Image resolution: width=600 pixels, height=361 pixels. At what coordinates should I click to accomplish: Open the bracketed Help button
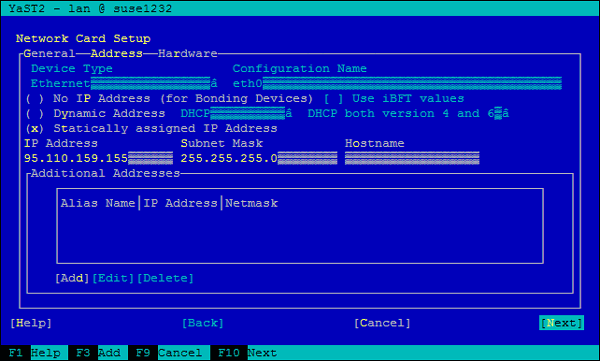click(31, 323)
